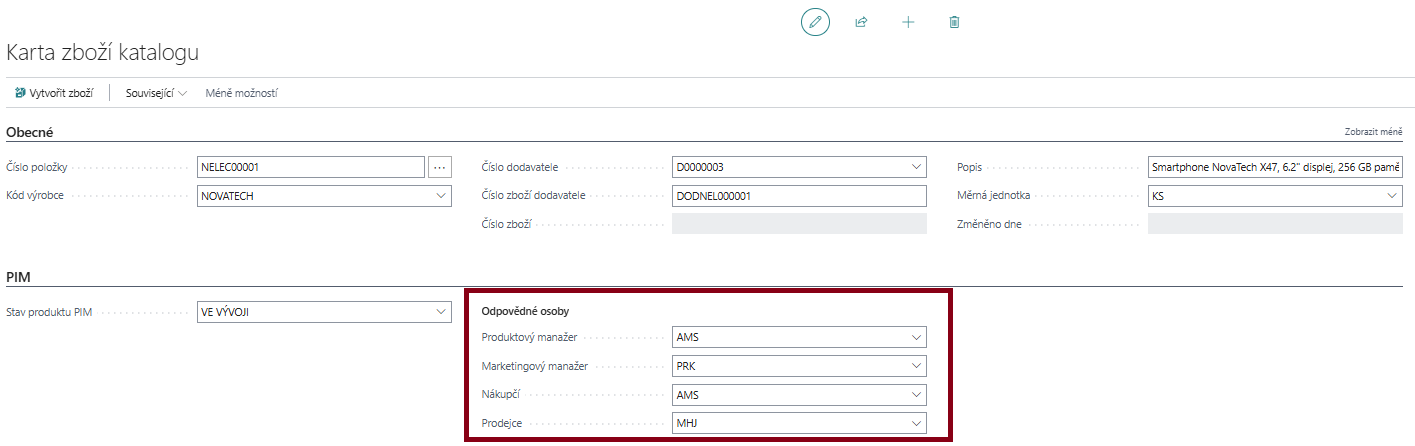This screenshot has height=446, width=1415.
Task: Open the Související menu
Action: (156, 93)
